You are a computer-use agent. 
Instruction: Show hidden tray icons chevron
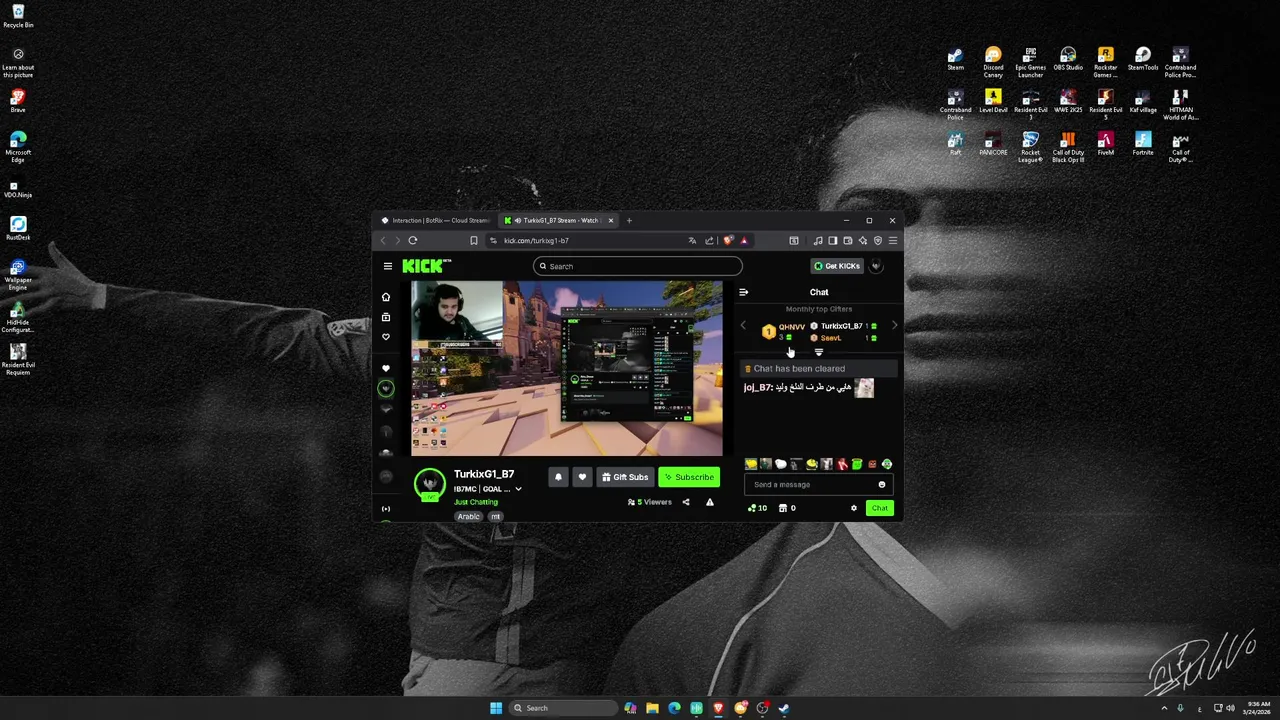1164,708
